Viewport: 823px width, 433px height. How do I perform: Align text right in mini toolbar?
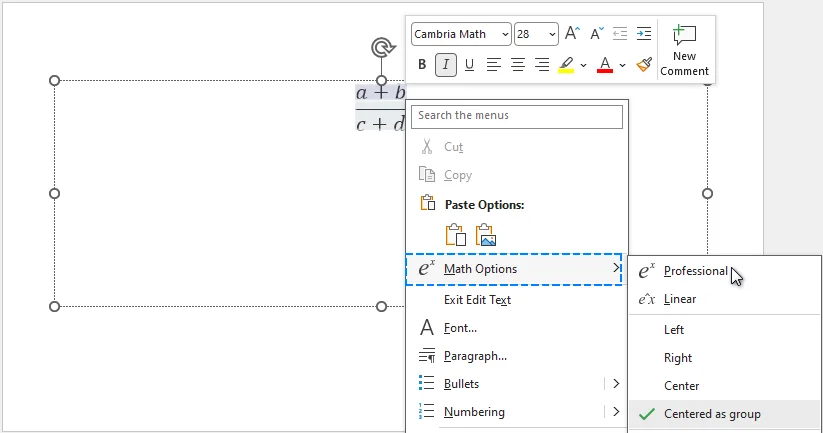pyautogui.click(x=542, y=65)
